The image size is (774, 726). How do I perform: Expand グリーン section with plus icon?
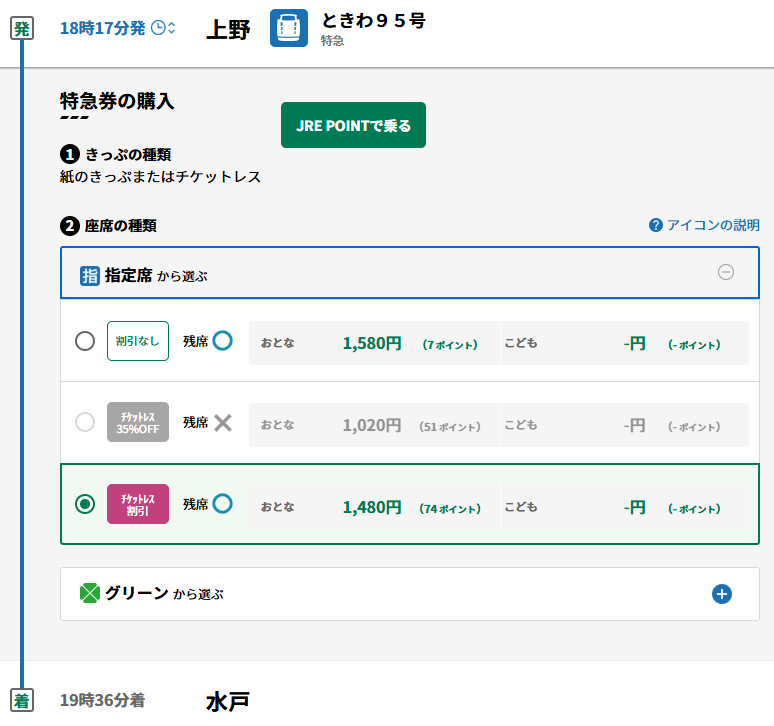[x=722, y=594]
